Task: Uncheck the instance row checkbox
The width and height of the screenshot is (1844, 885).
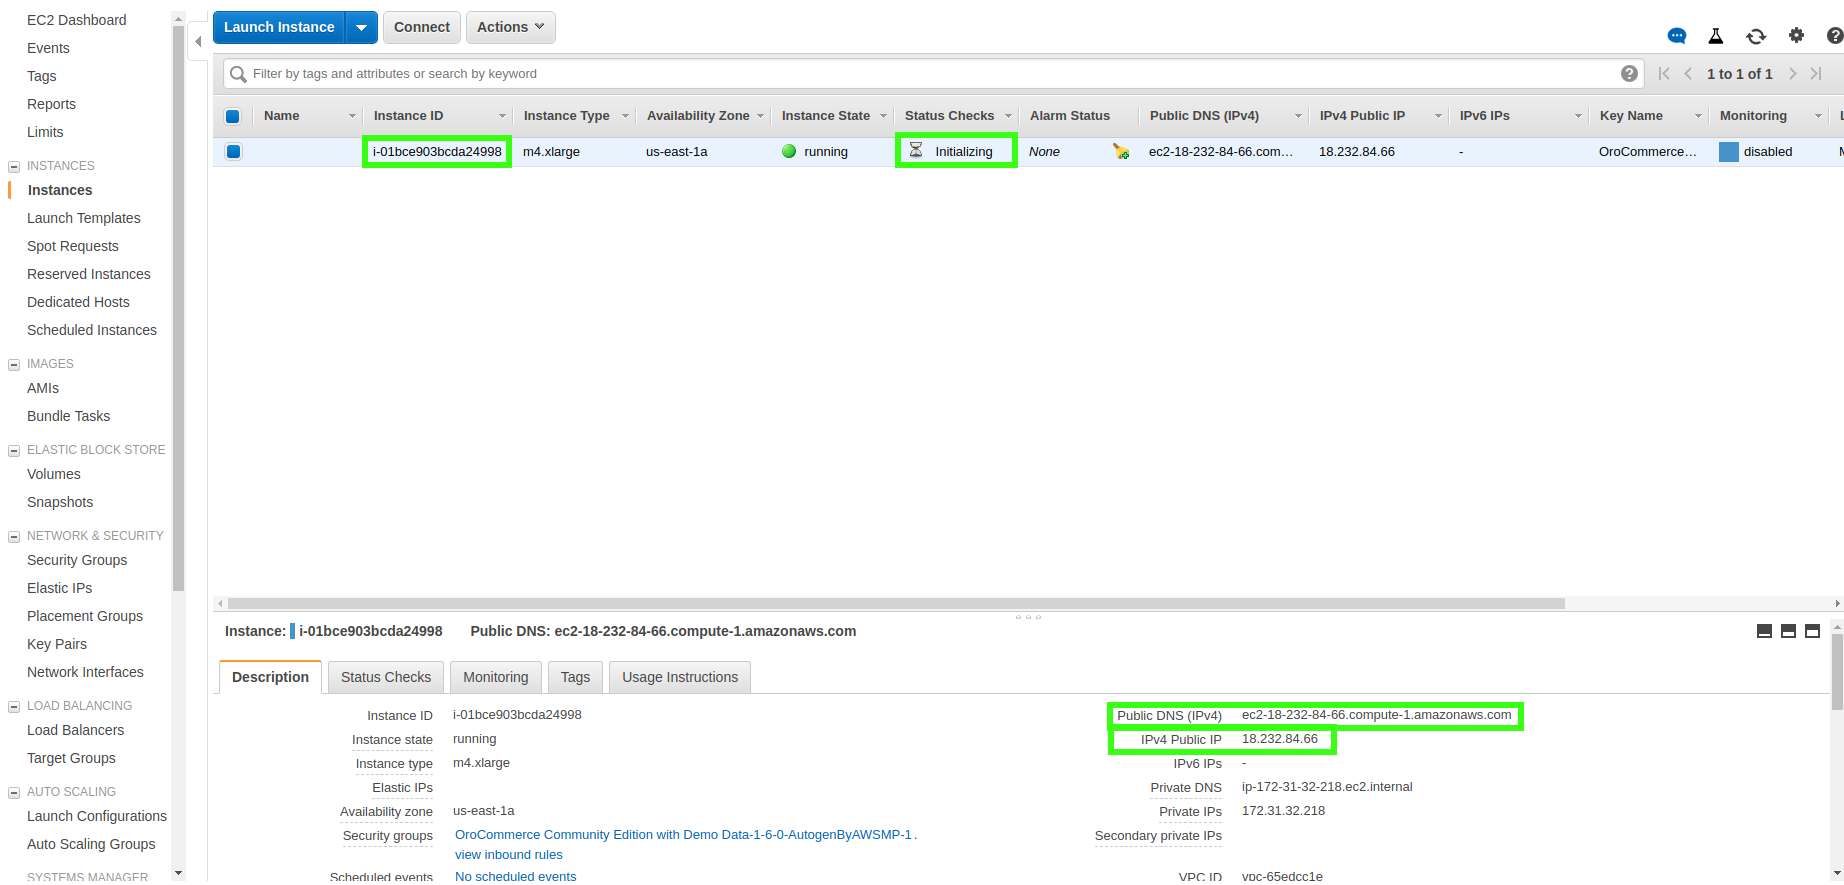Action: [233, 152]
